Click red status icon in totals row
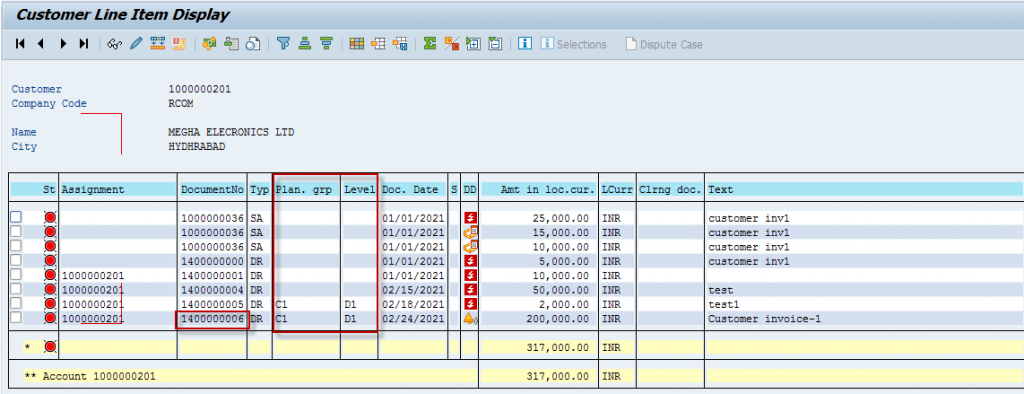The width and height of the screenshot is (1024, 394). [x=50, y=347]
